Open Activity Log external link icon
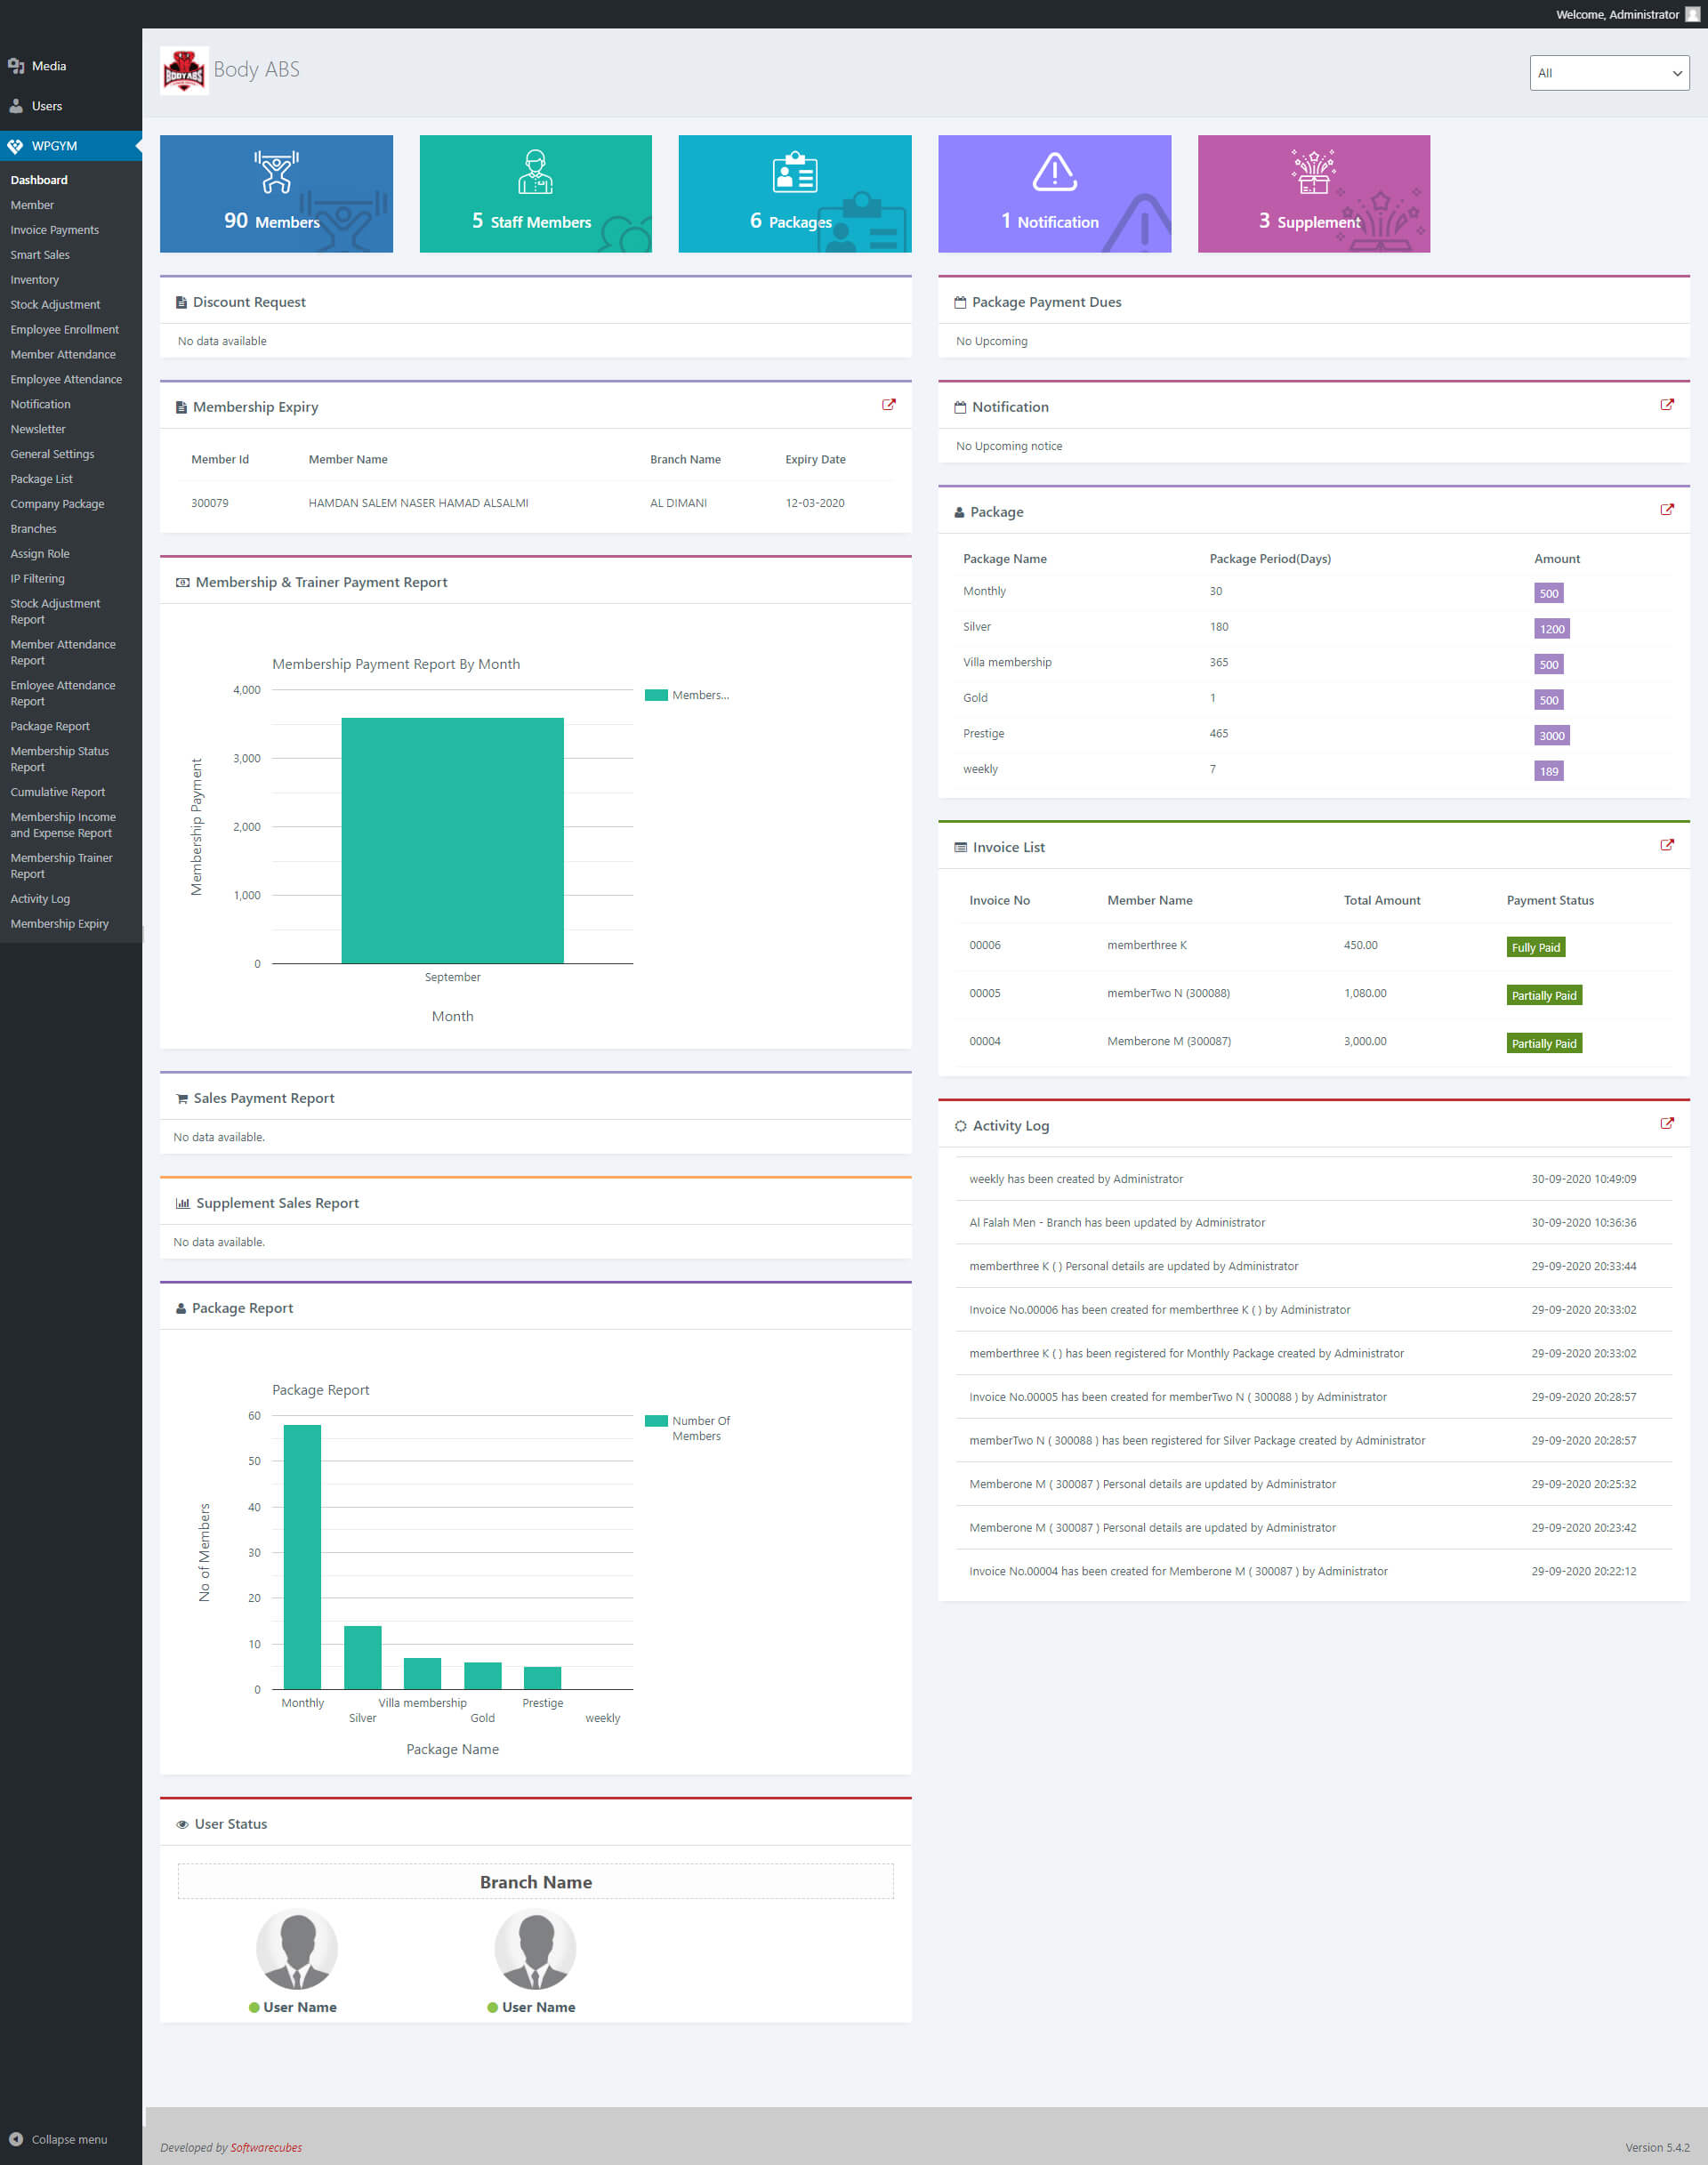Screen dimensions: 1708x2165 coord(1666,1123)
